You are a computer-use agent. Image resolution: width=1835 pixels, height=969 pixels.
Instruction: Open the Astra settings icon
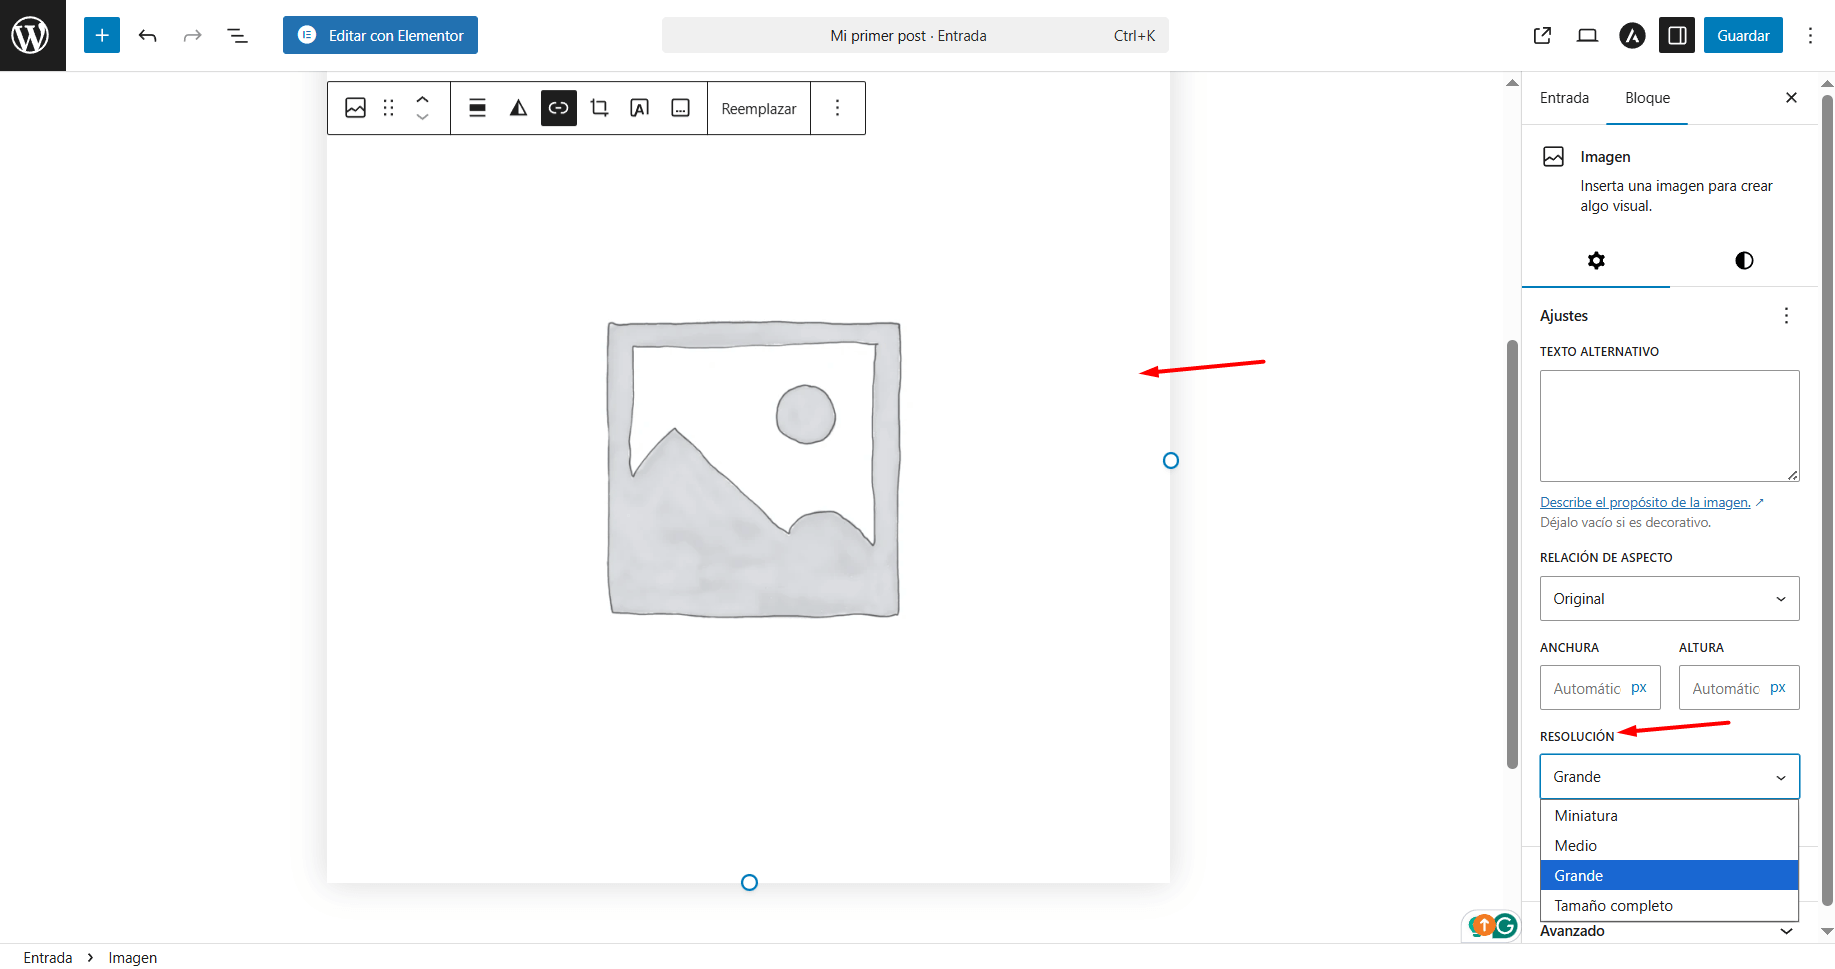coord(1632,36)
